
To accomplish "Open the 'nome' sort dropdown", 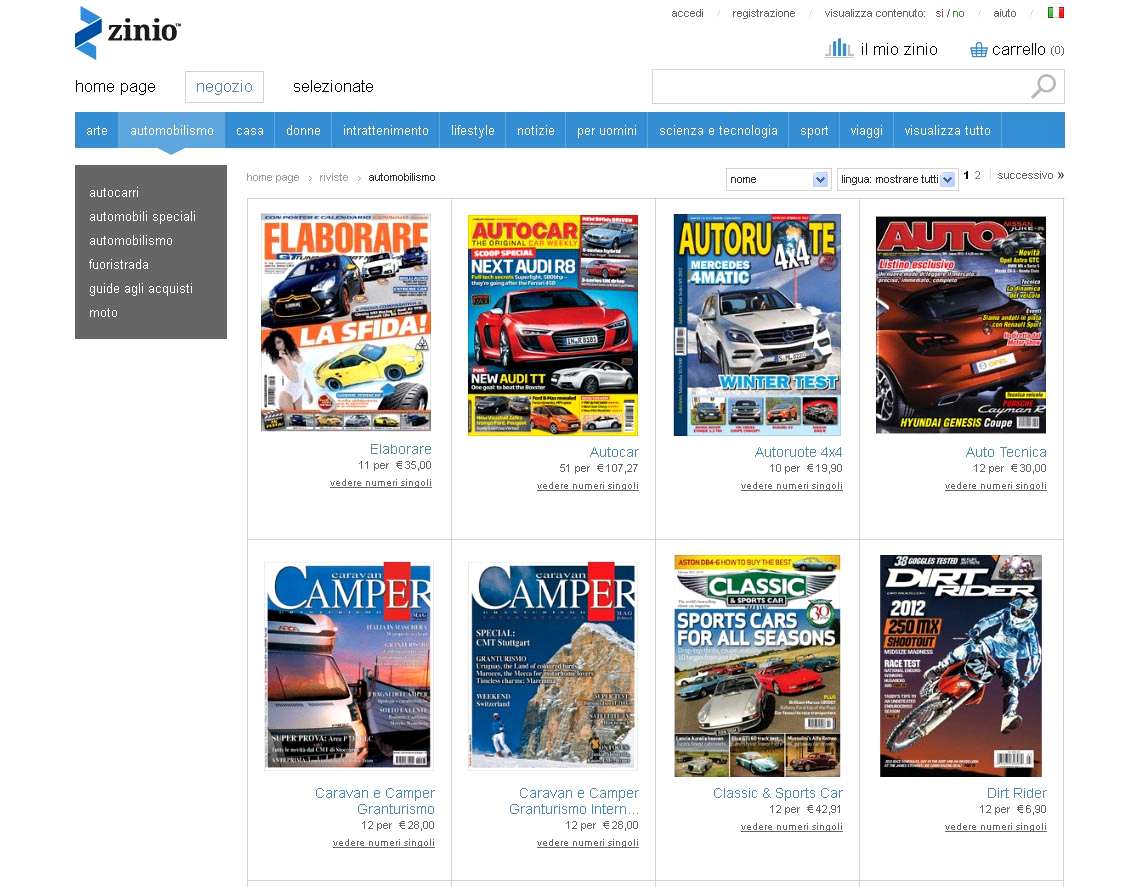I will [778, 179].
